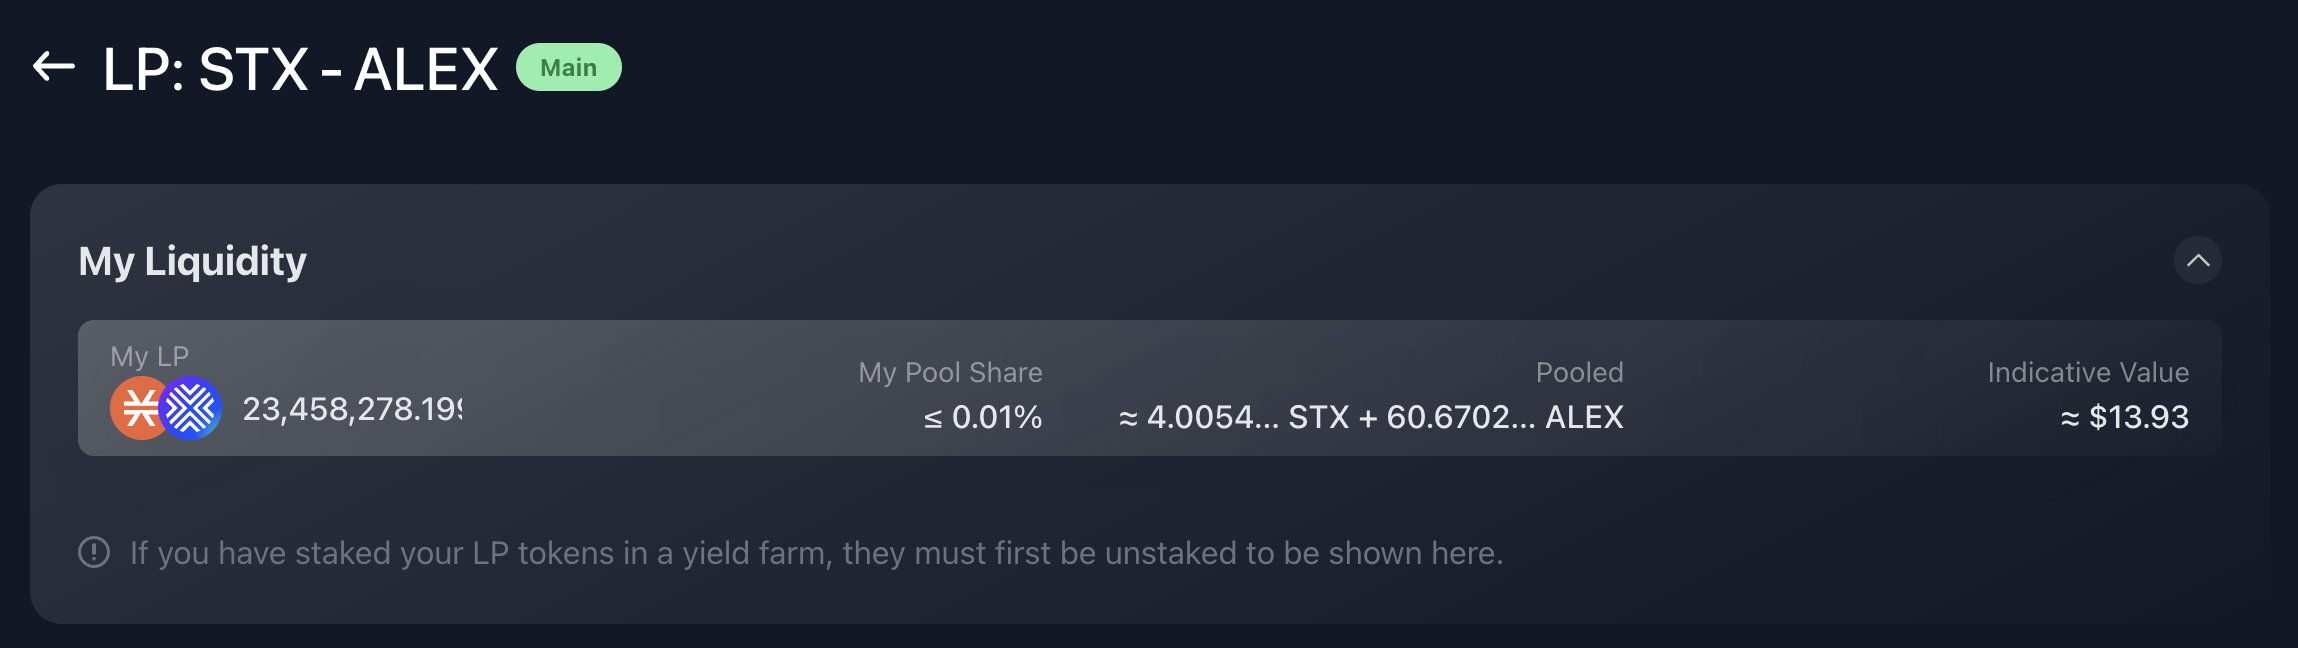This screenshot has width=2298, height=648.
Task: Click the Pooled label
Action: [1579, 372]
